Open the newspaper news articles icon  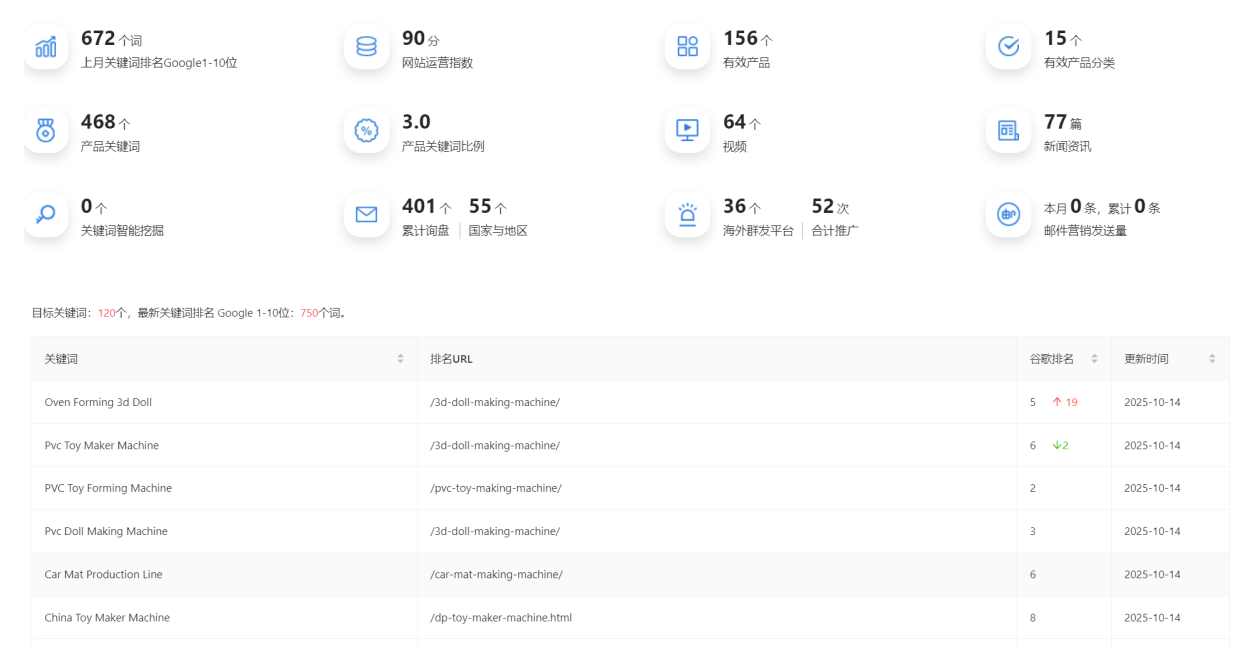pyautogui.click(x=1009, y=130)
